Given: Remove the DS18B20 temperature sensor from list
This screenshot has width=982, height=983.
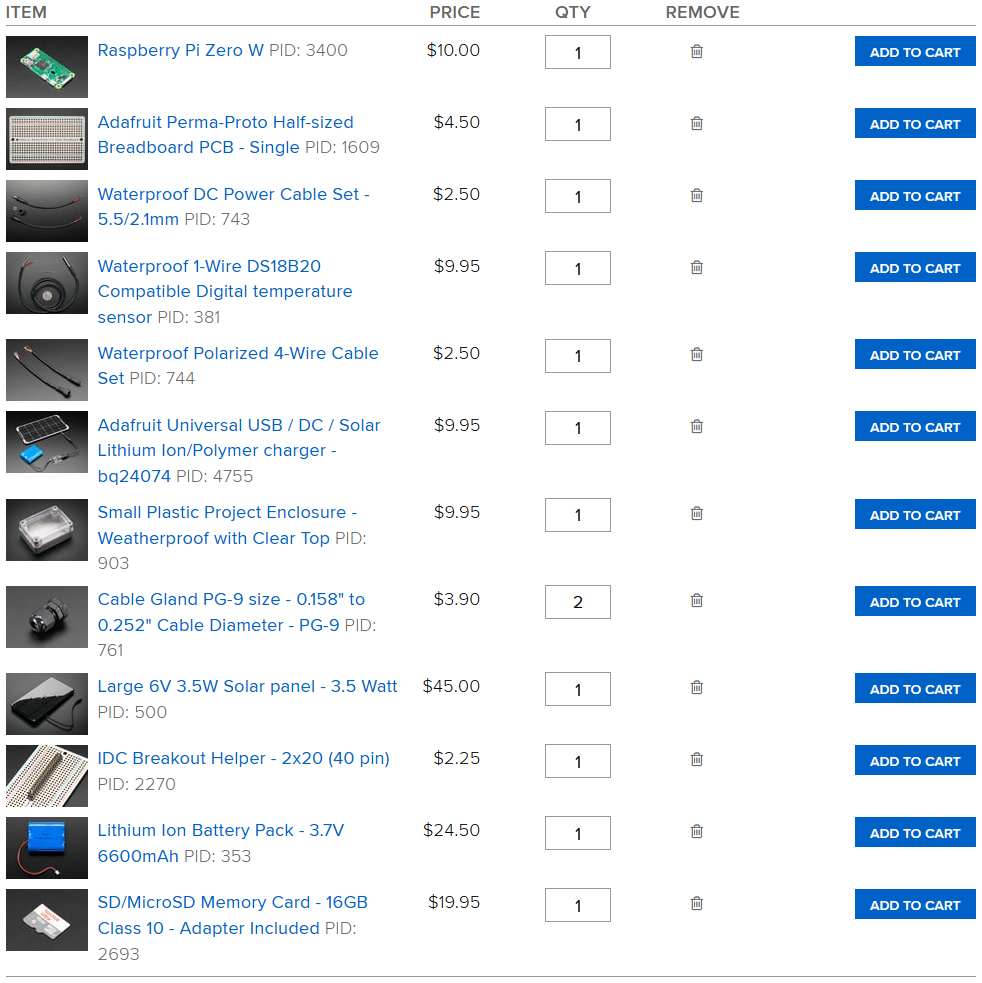Looking at the screenshot, I should 696,267.
